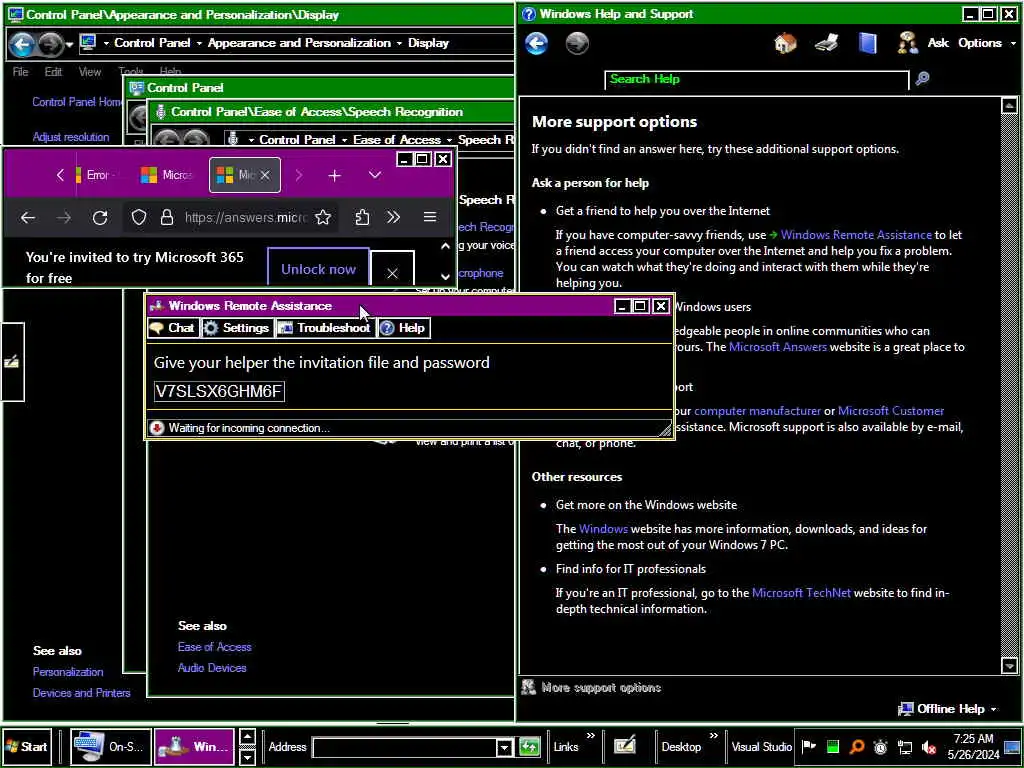Open the Edit menu in Display window

tap(53, 72)
